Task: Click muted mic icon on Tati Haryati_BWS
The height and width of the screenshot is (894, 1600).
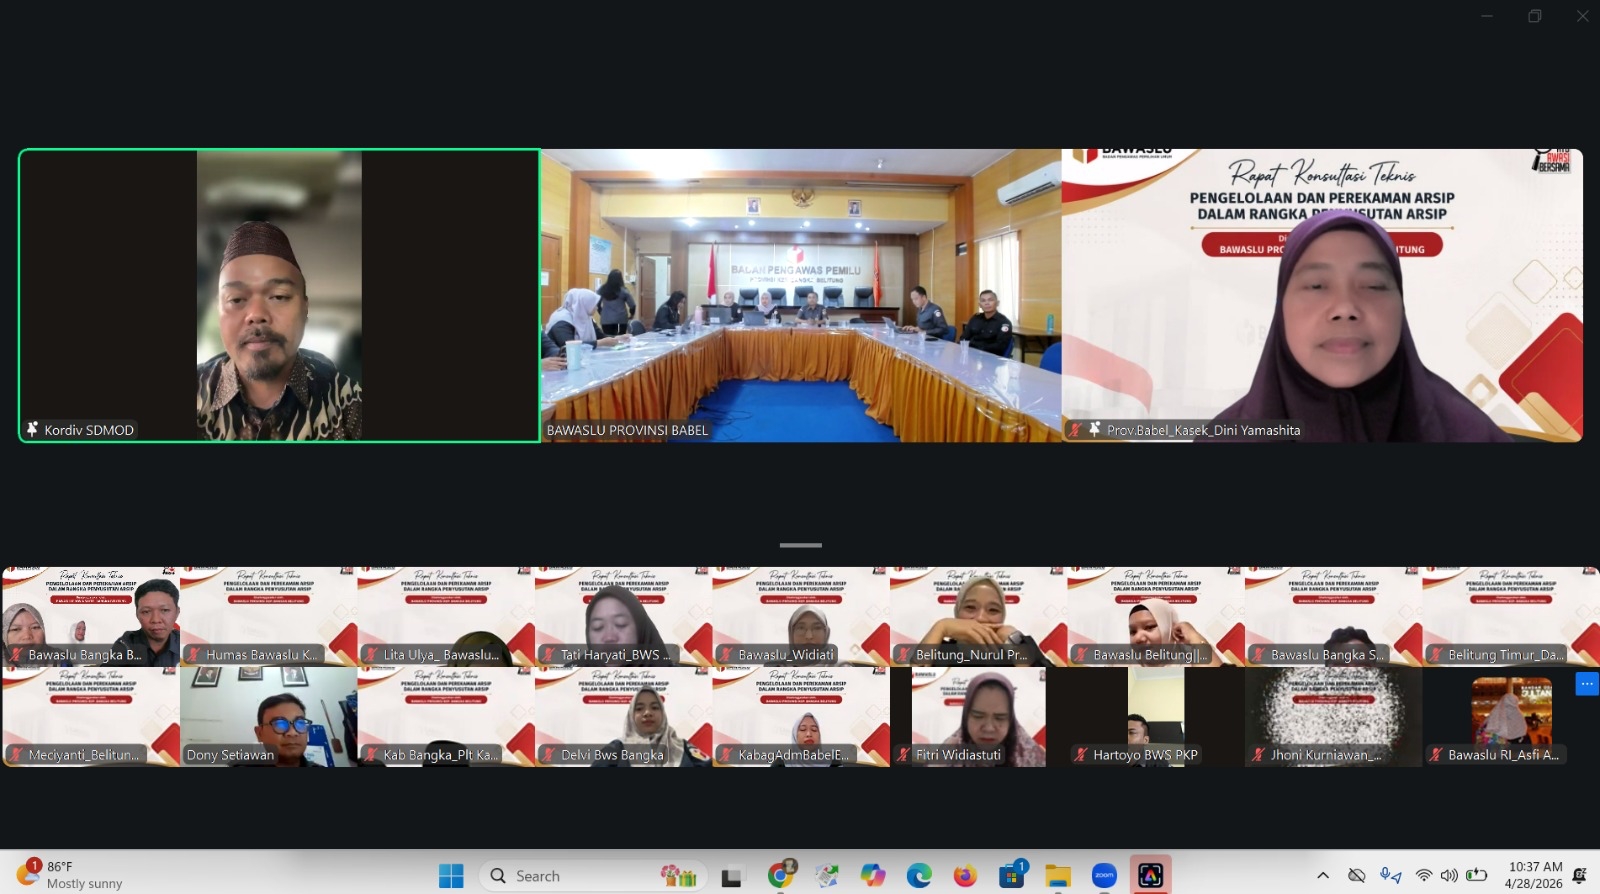Action: tap(548, 655)
